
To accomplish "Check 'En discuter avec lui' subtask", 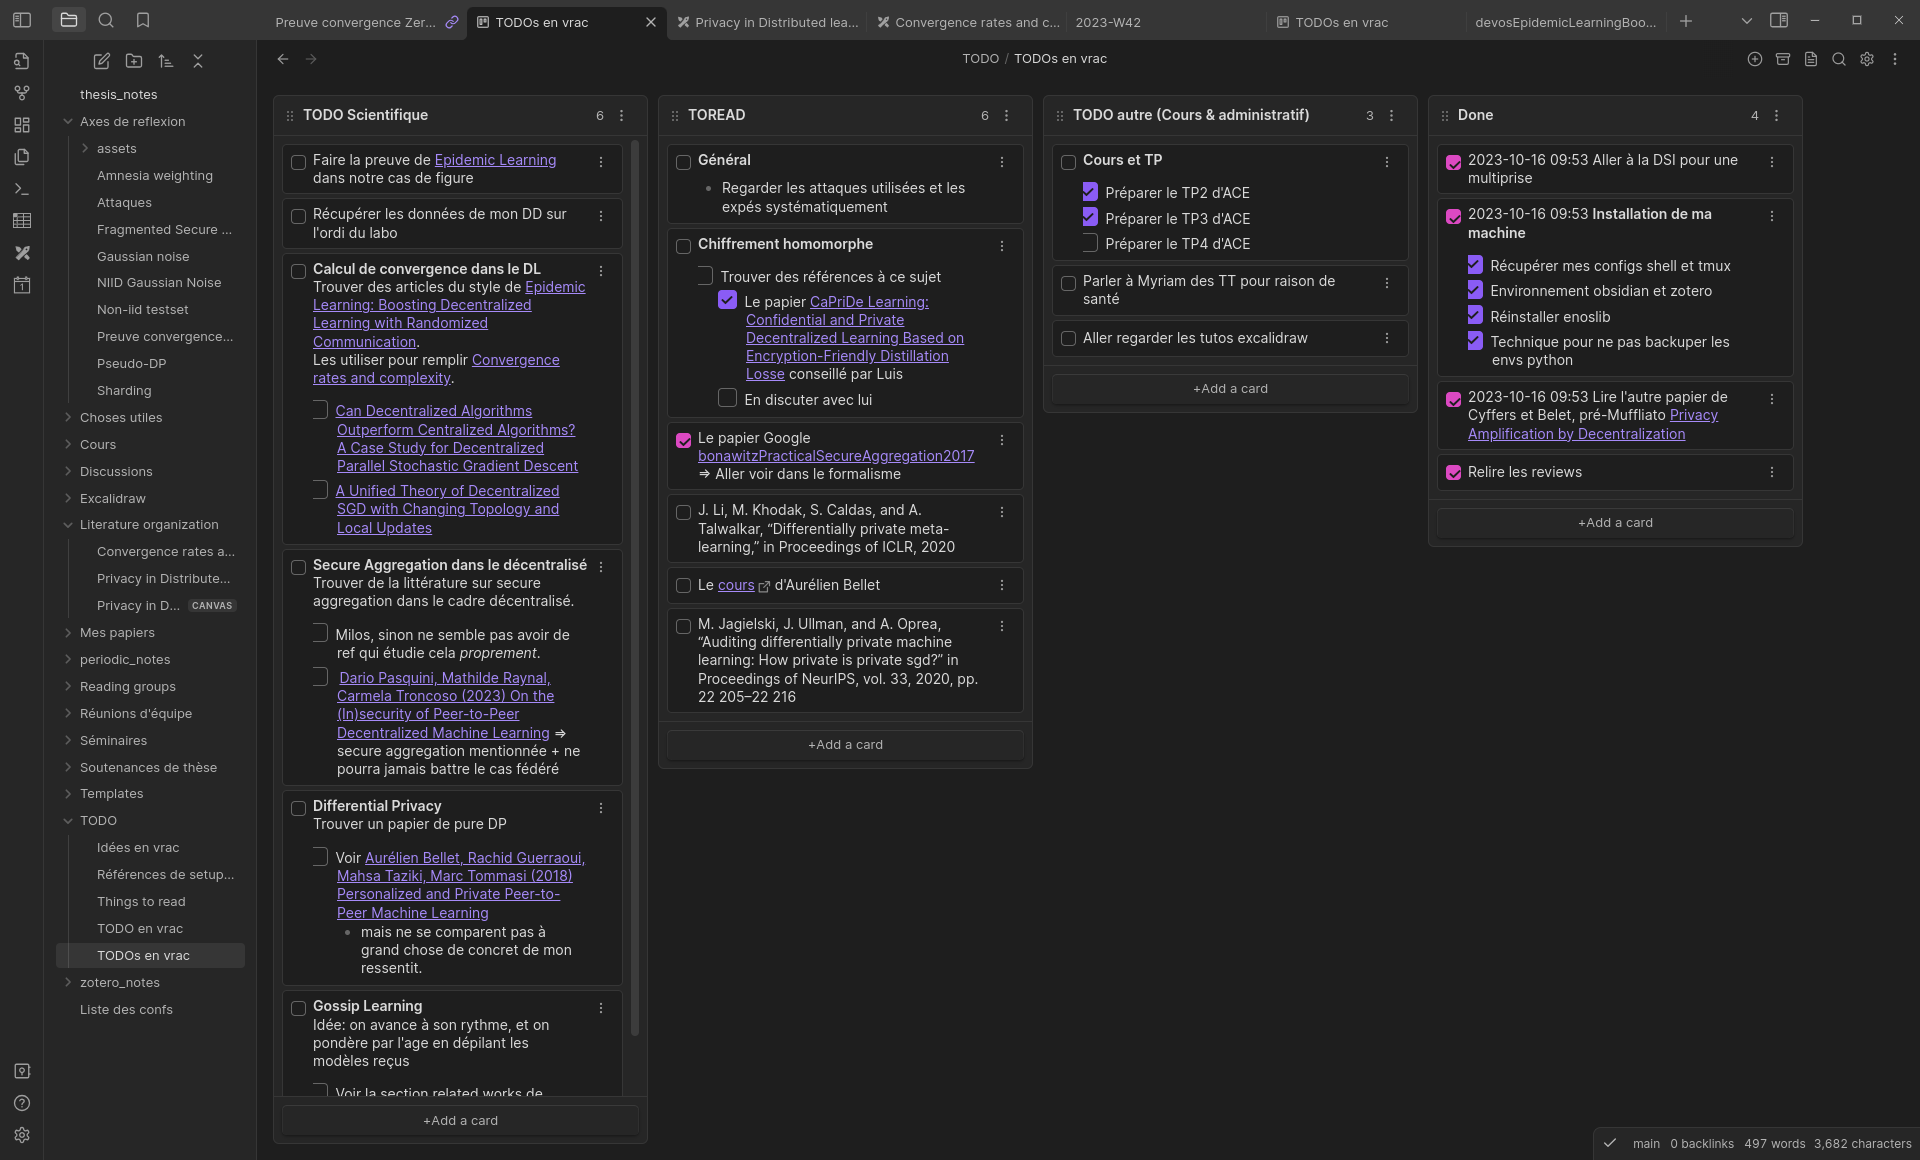I will [x=728, y=398].
